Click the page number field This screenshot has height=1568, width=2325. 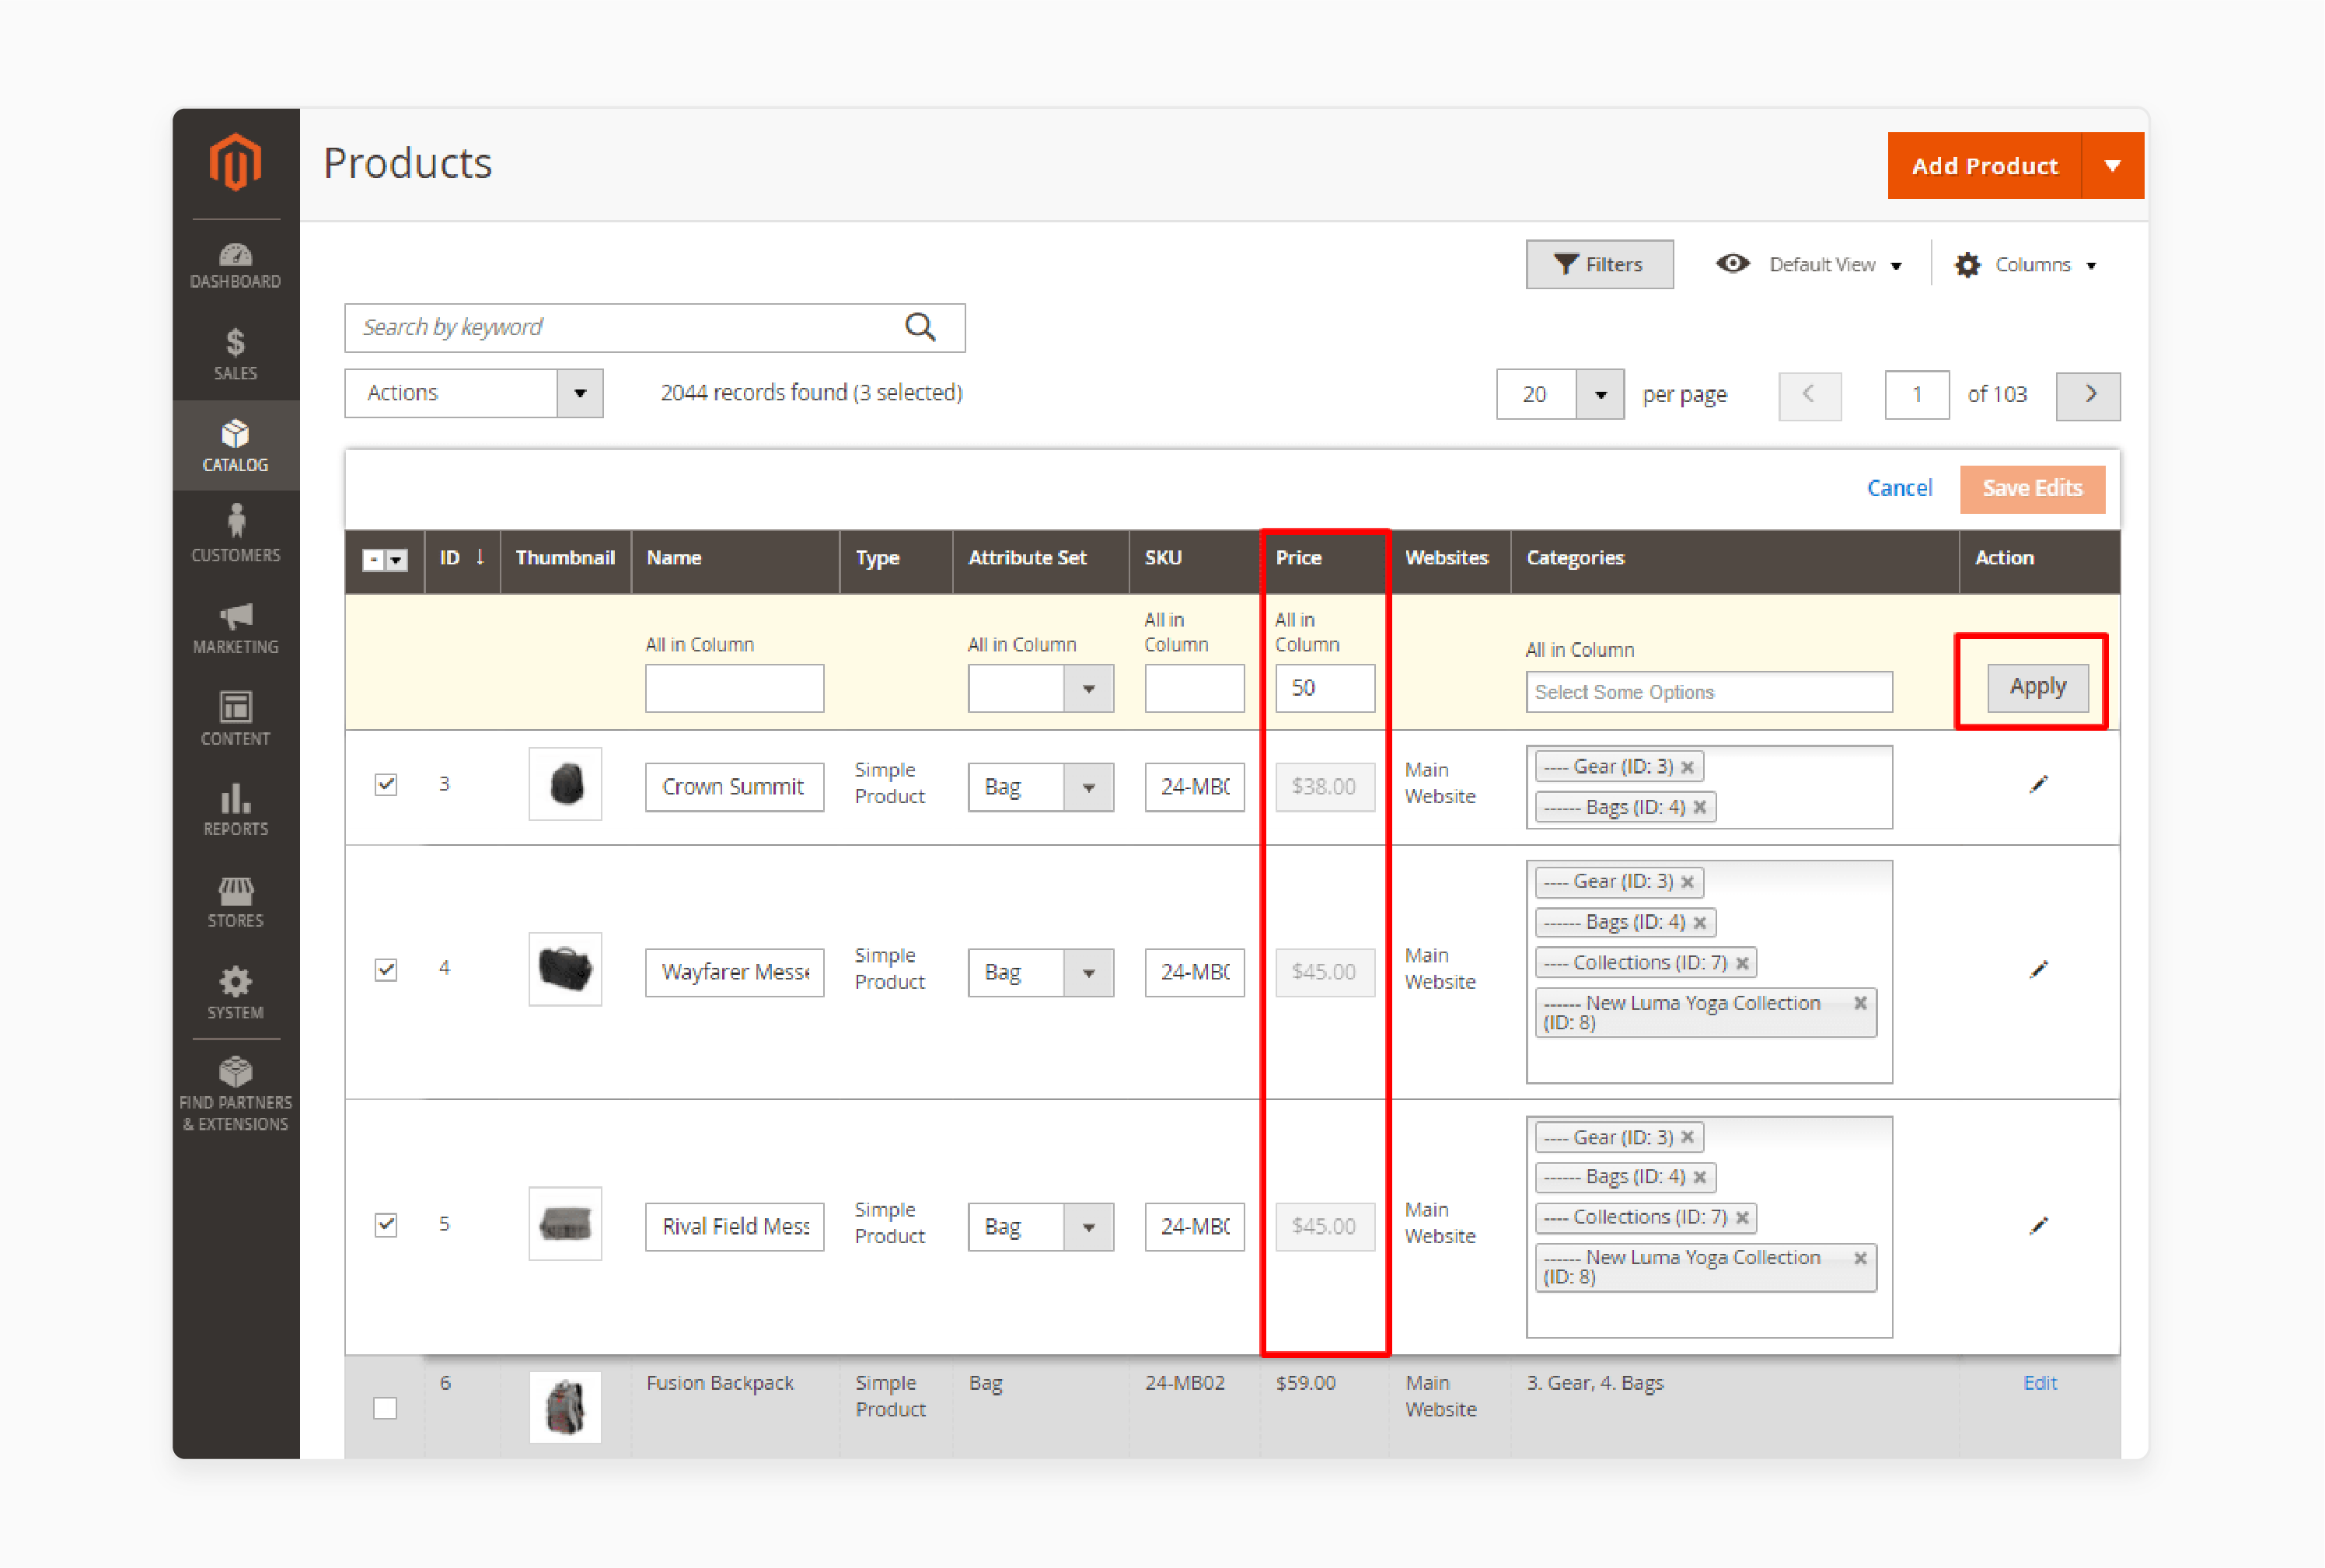click(1917, 395)
